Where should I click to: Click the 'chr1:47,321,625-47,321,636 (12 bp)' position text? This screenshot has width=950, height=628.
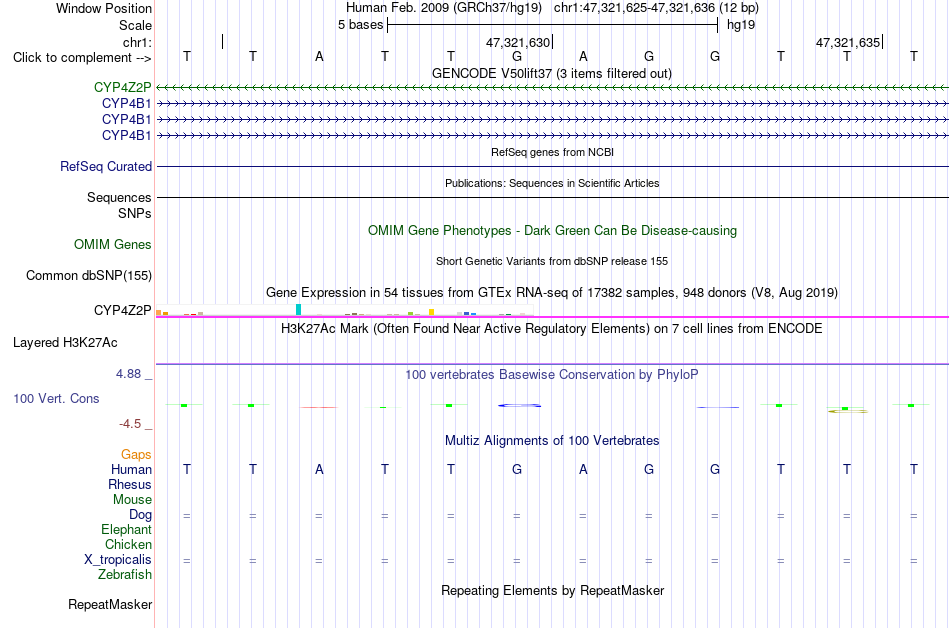coord(656,8)
